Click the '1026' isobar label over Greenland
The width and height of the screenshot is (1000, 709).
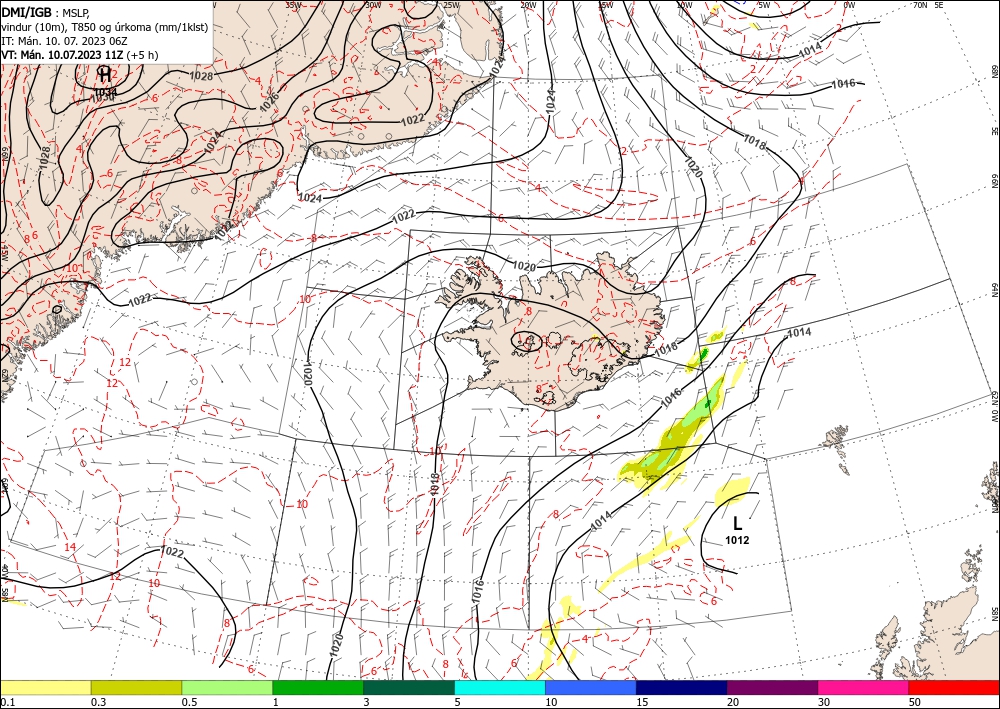(x=270, y=102)
